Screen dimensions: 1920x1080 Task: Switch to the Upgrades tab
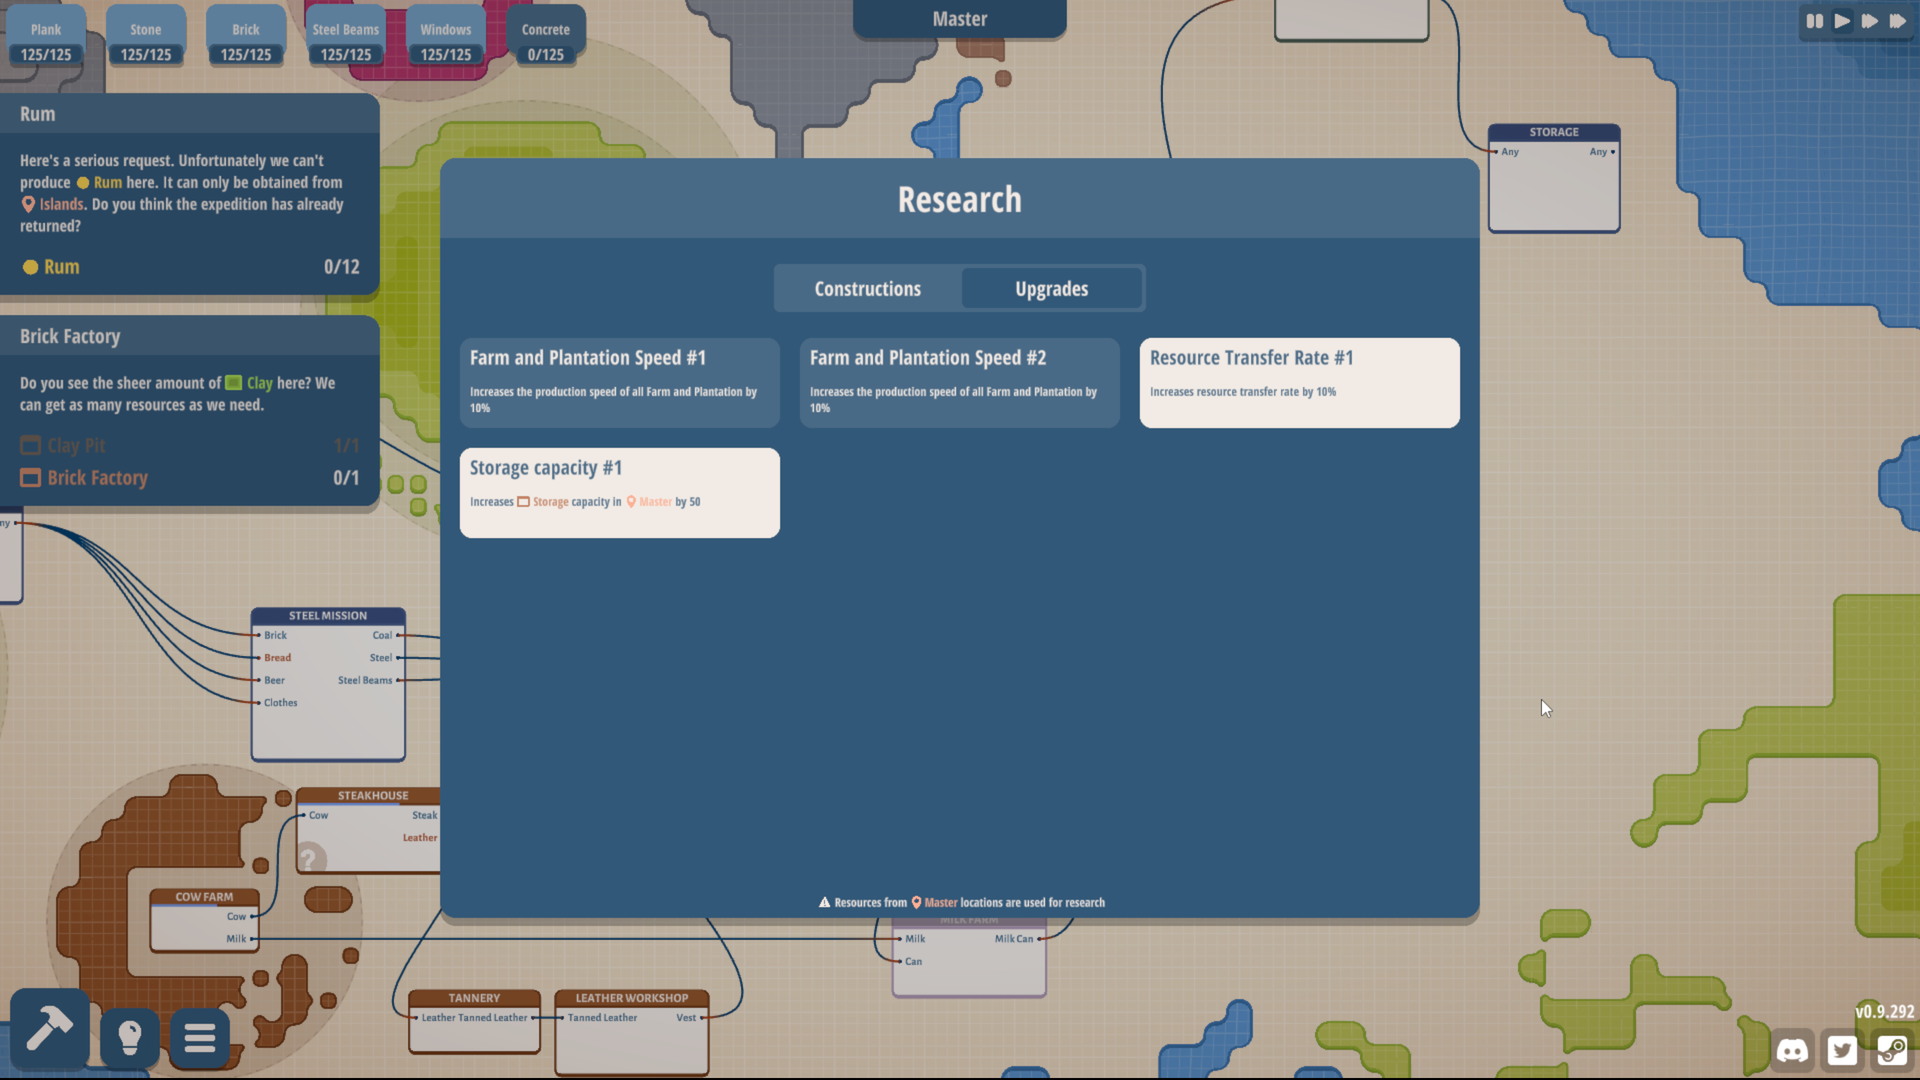1051,287
